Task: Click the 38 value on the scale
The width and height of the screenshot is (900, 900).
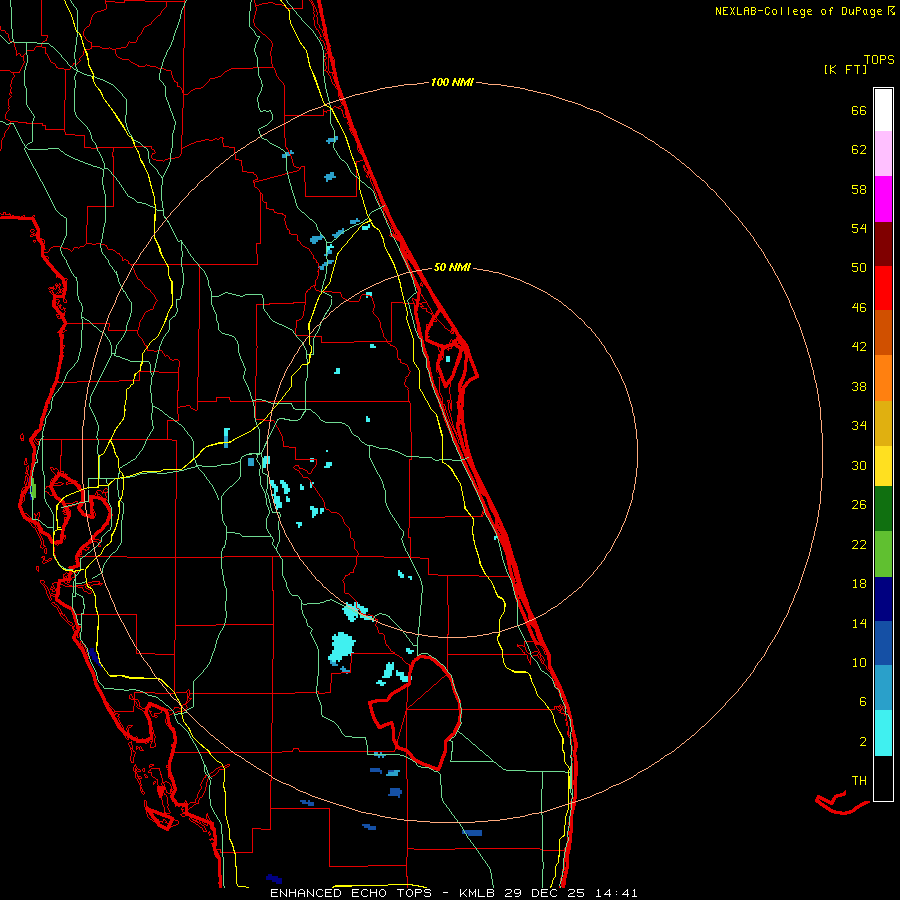Action: coord(859,387)
